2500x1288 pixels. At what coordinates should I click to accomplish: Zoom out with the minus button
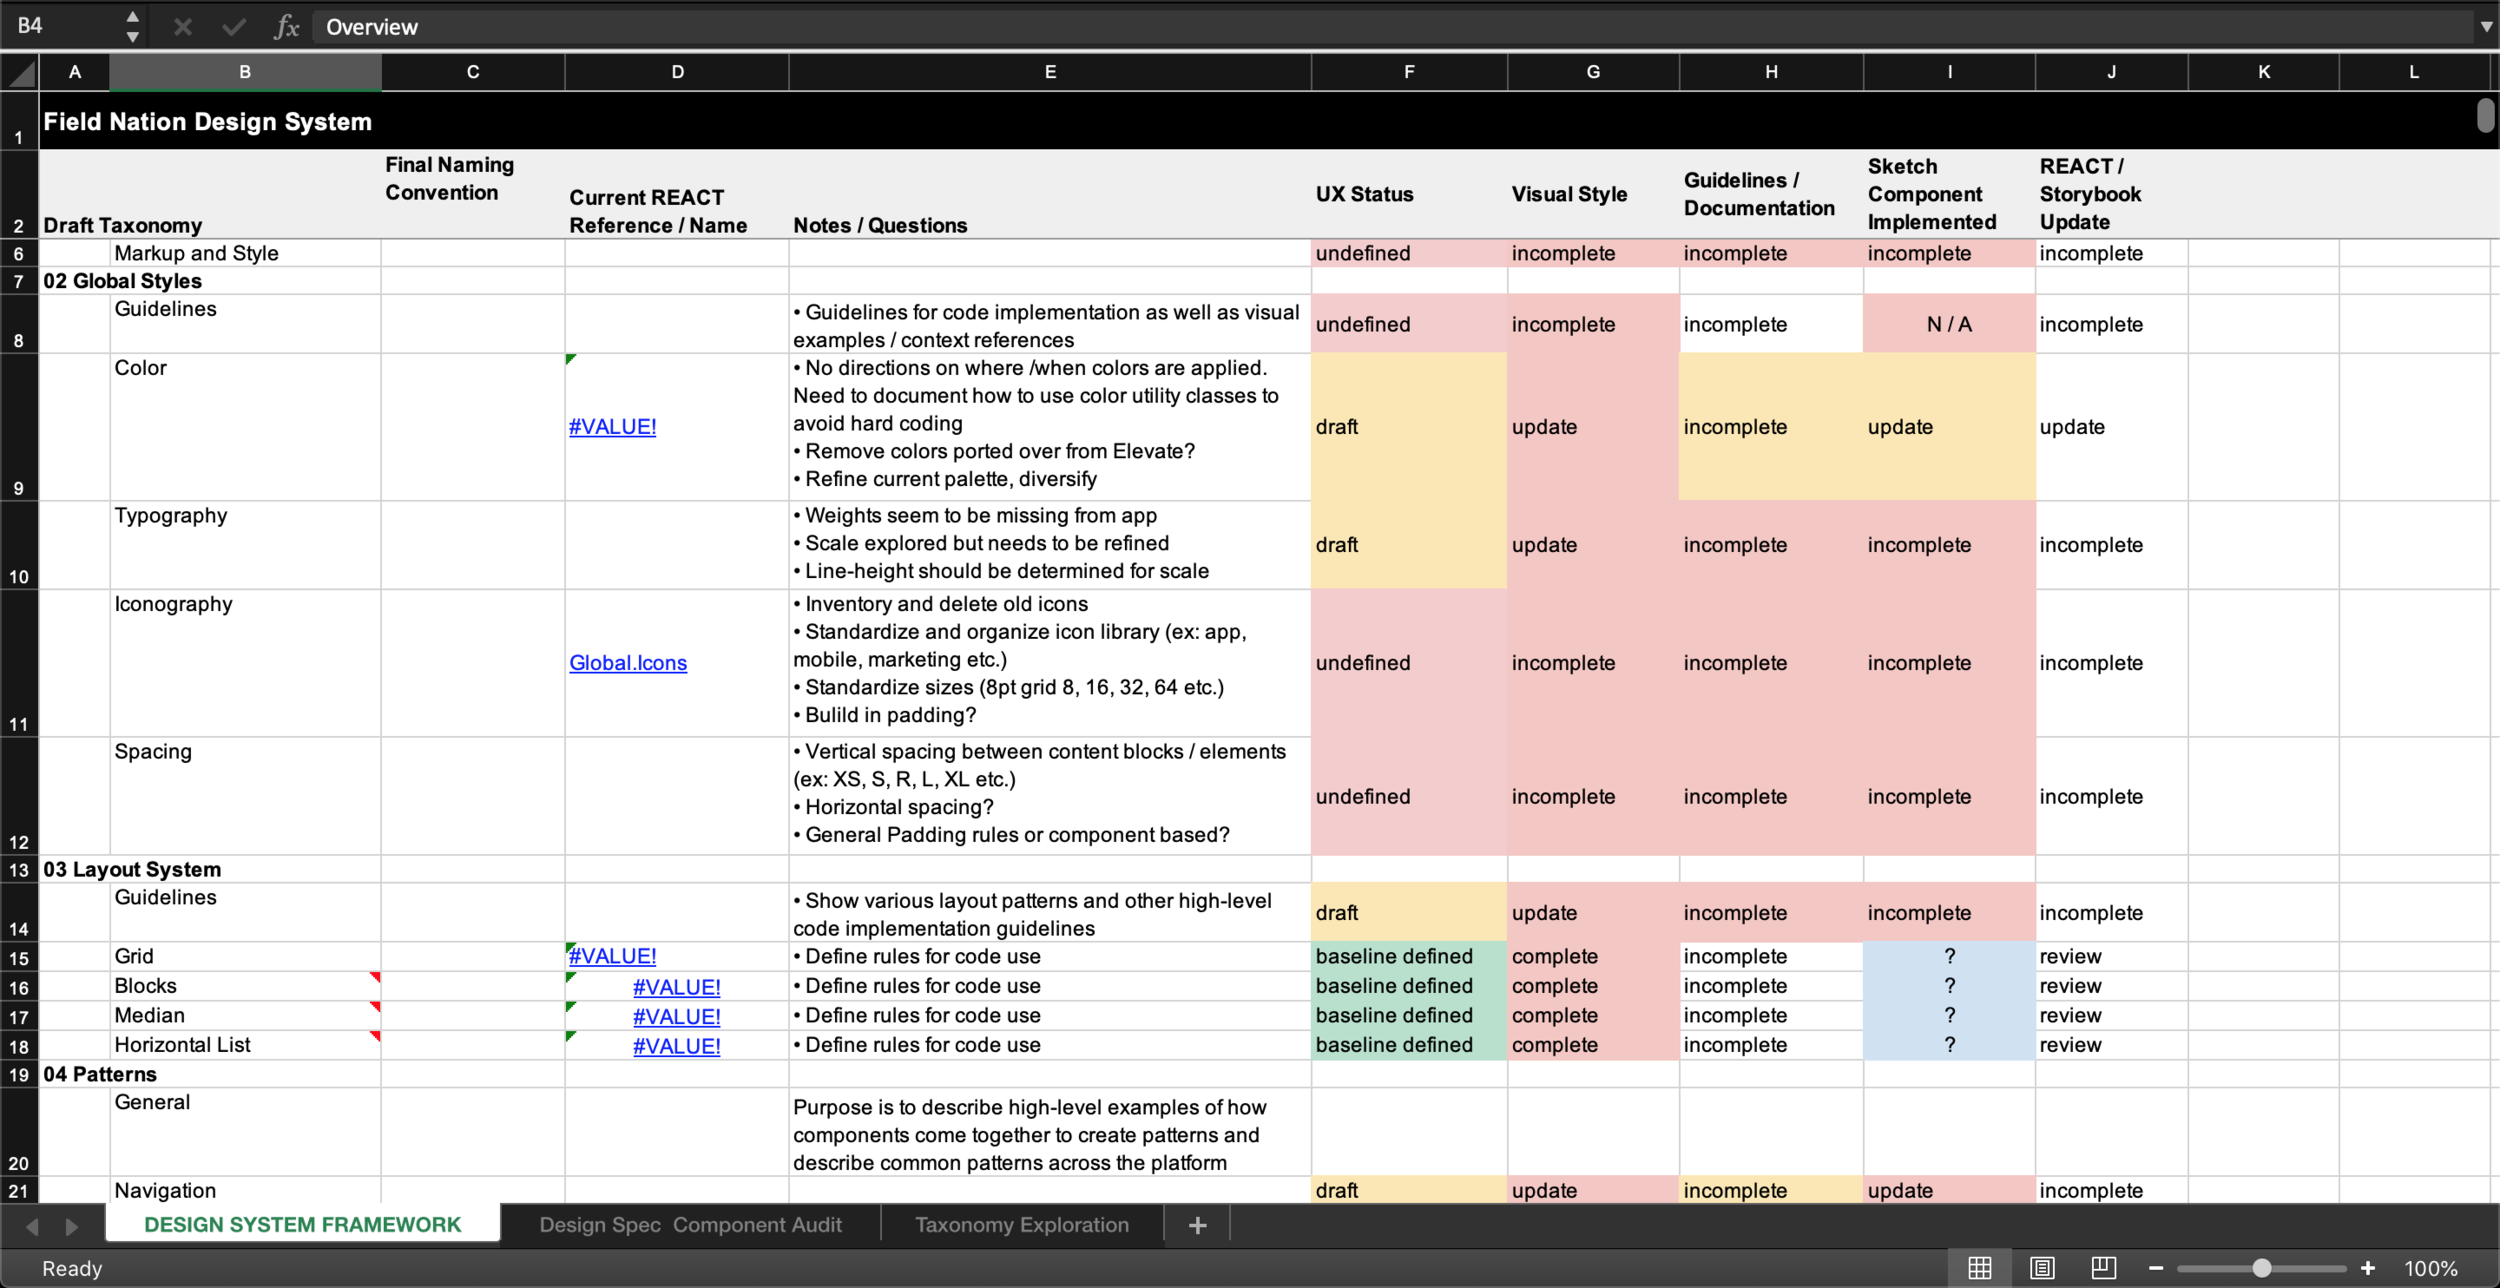pyautogui.click(x=2156, y=1268)
